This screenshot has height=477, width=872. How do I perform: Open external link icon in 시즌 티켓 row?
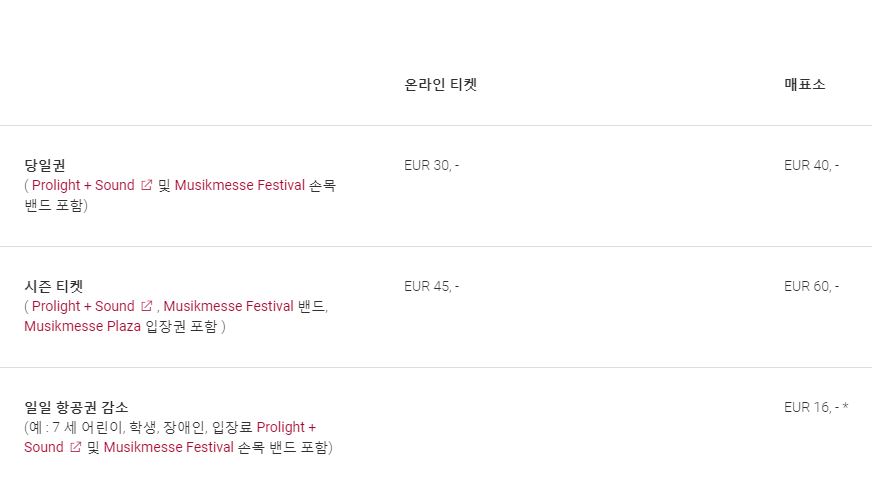[x=146, y=306]
